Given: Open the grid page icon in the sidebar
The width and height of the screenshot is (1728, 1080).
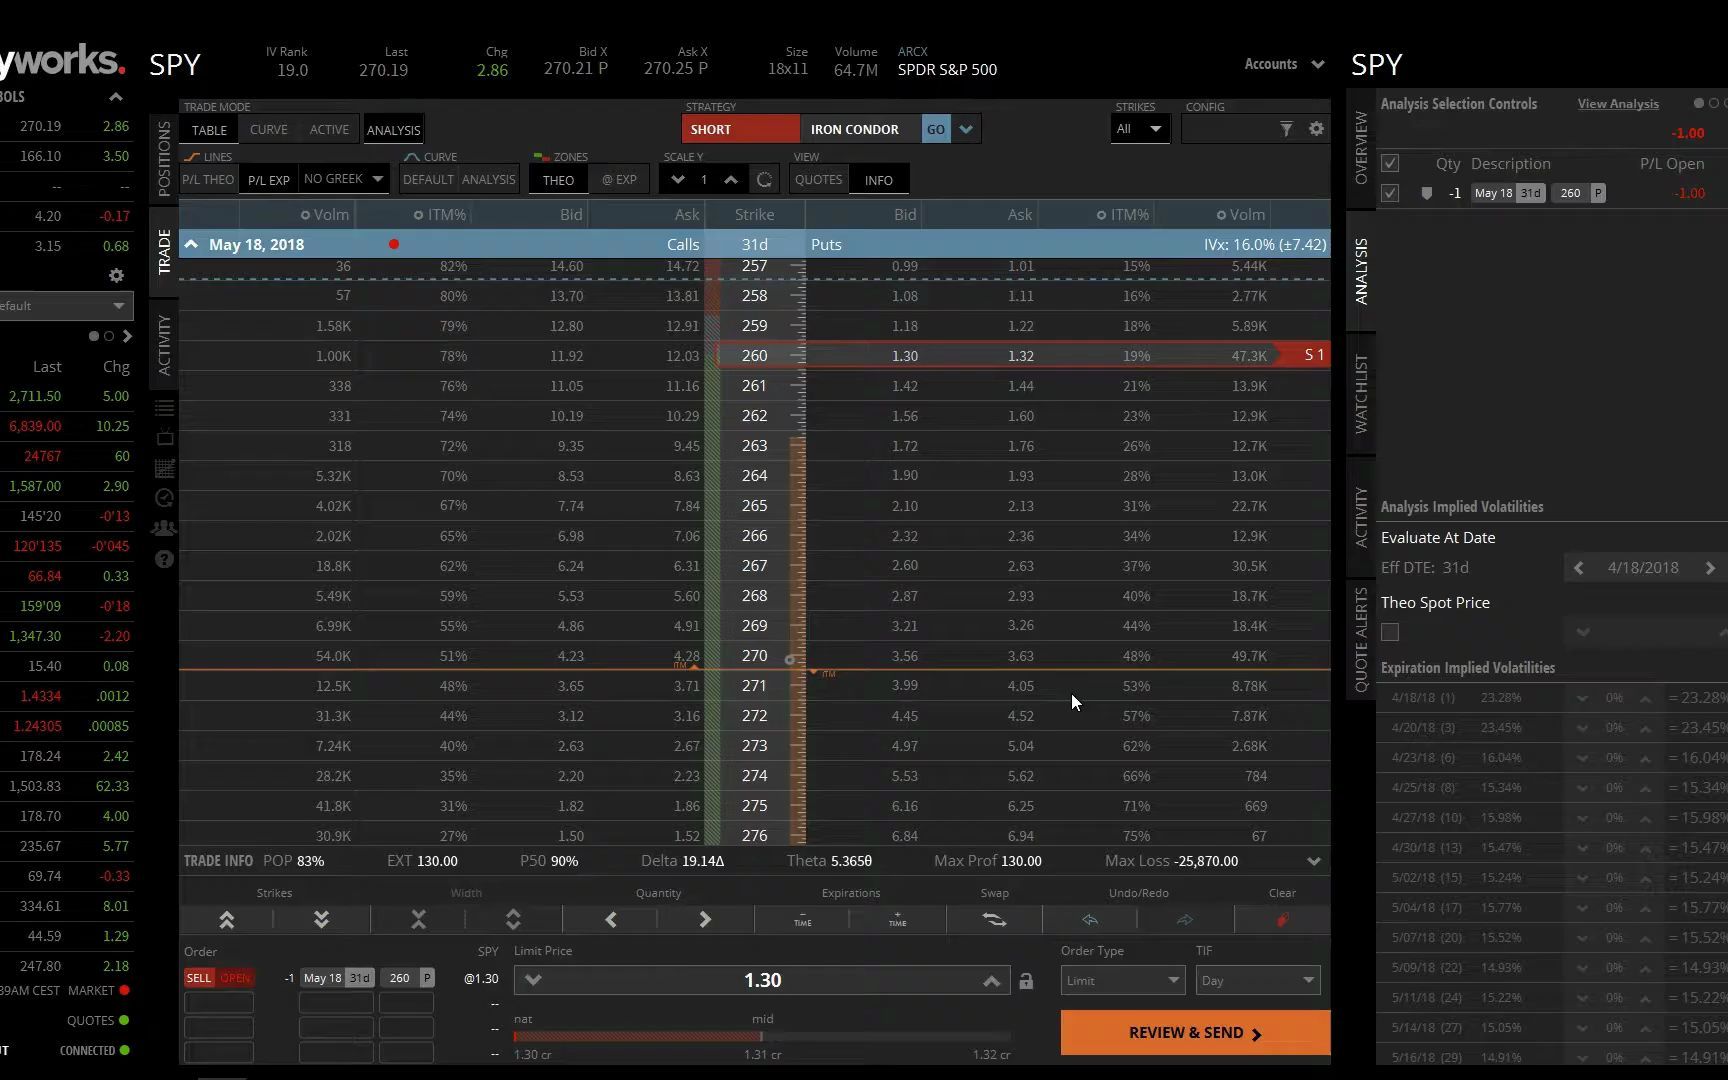Looking at the screenshot, I should pos(165,468).
